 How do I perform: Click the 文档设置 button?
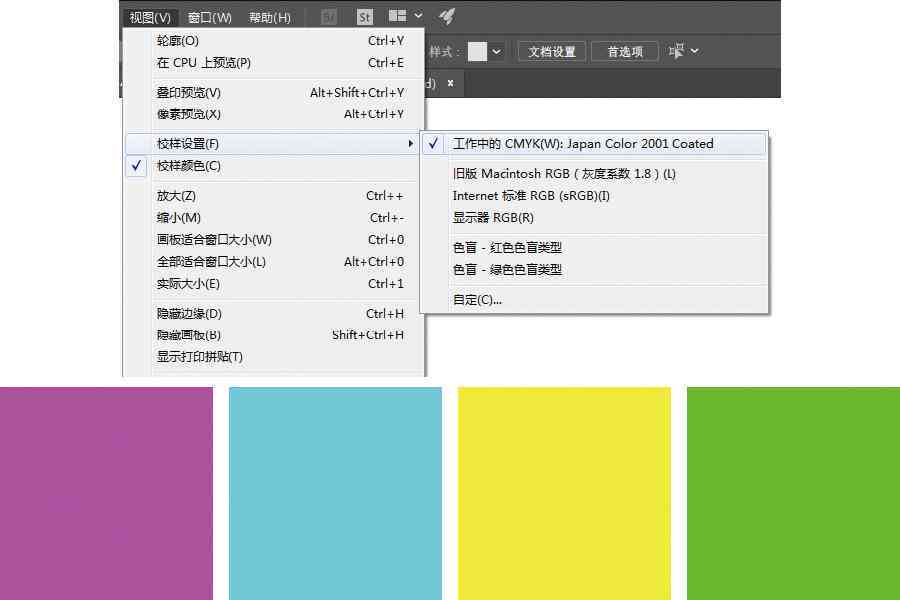[552, 52]
